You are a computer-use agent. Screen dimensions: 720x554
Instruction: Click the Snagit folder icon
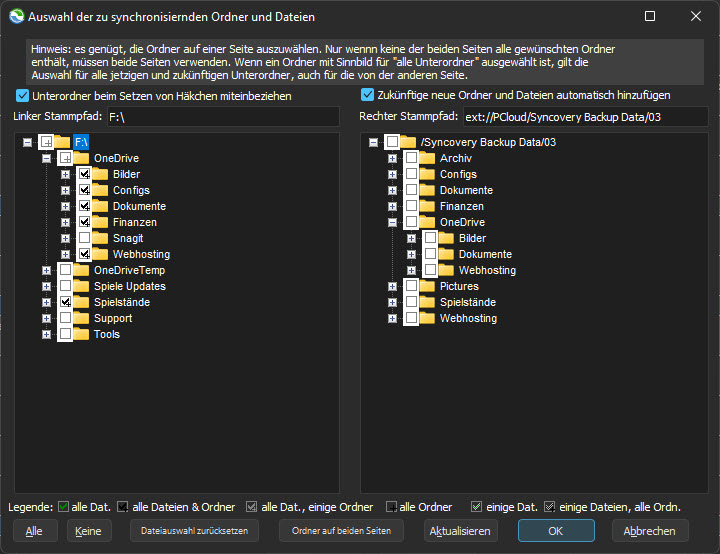coord(100,238)
